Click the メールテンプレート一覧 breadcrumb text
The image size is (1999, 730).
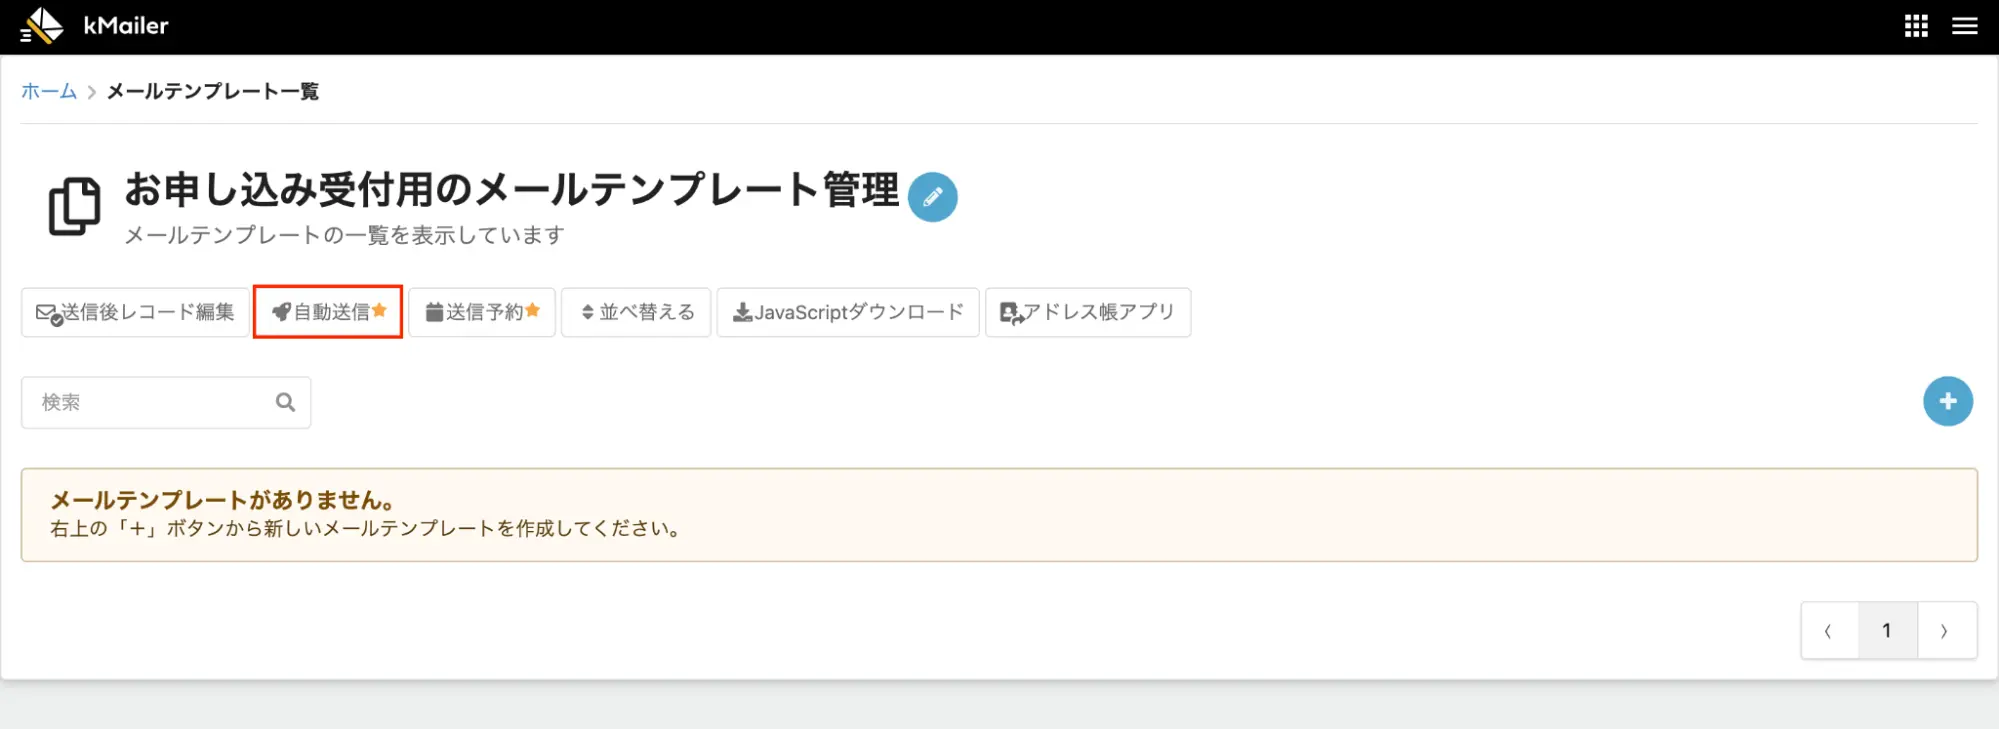pyautogui.click(x=212, y=91)
